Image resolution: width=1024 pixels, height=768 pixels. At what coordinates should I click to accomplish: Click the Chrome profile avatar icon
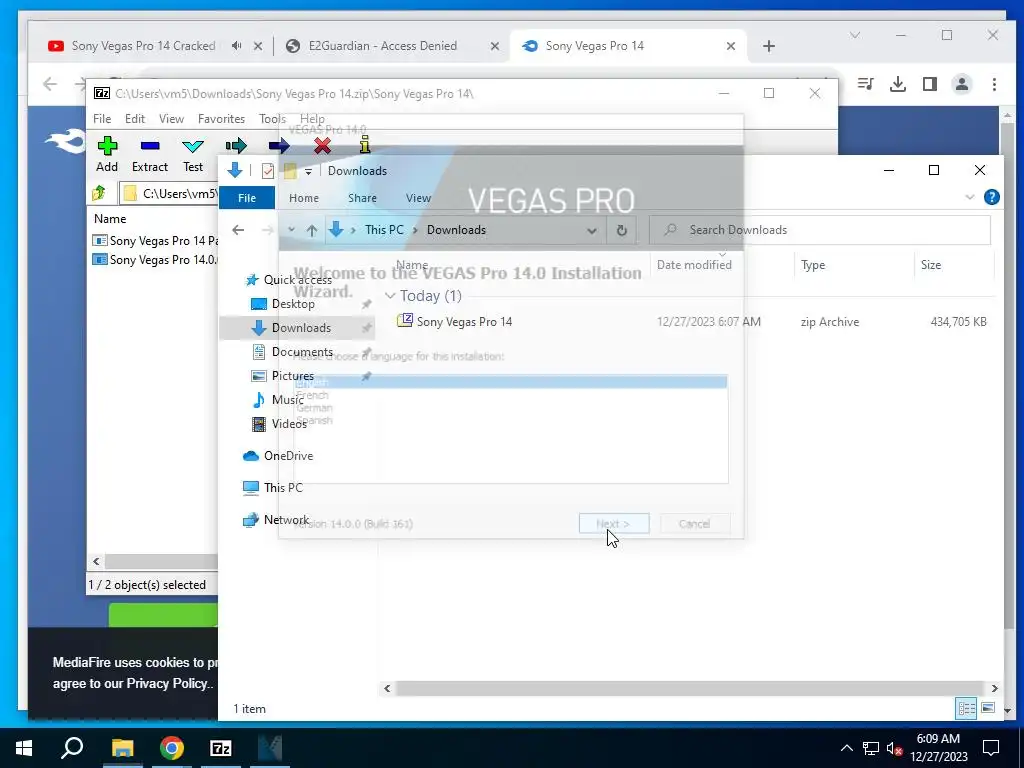tap(962, 84)
